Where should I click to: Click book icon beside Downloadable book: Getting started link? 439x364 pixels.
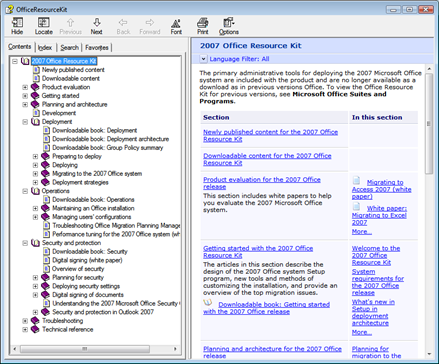[208, 303]
